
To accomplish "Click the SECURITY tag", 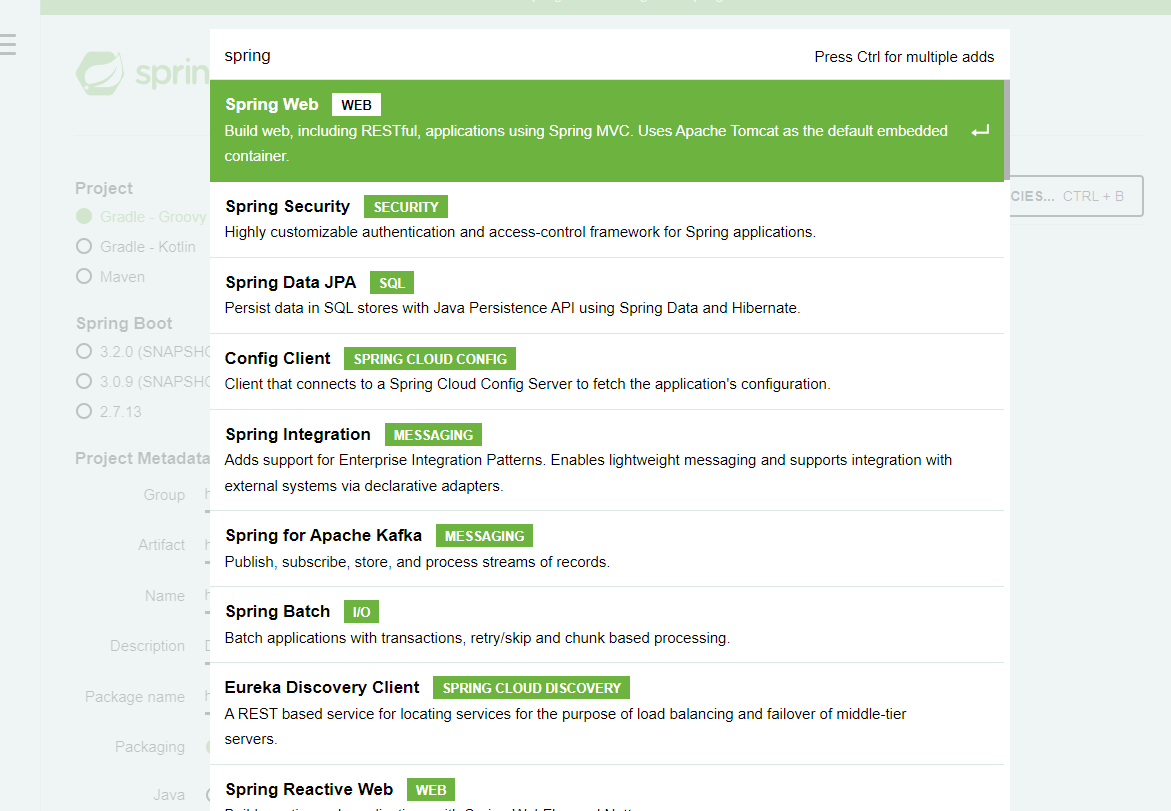I will pos(406,207).
